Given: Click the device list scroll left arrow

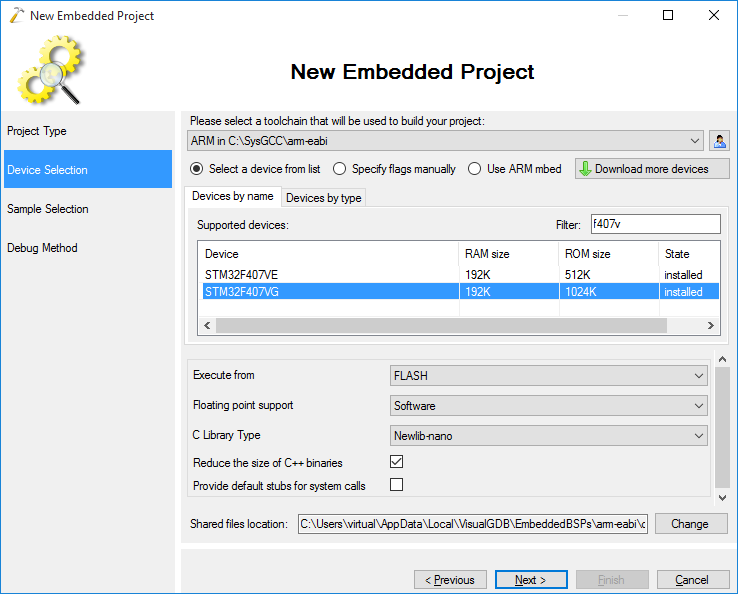Looking at the screenshot, I should click(x=207, y=325).
